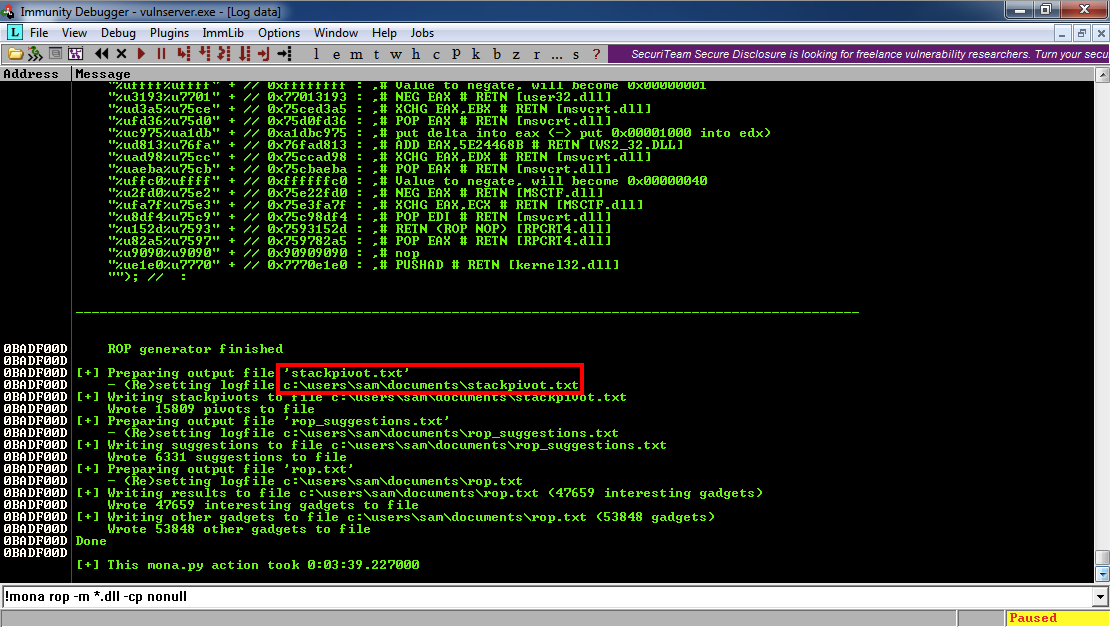1110x627 pixels.
Task: Open Source window via 's' button
Action: pos(576,54)
